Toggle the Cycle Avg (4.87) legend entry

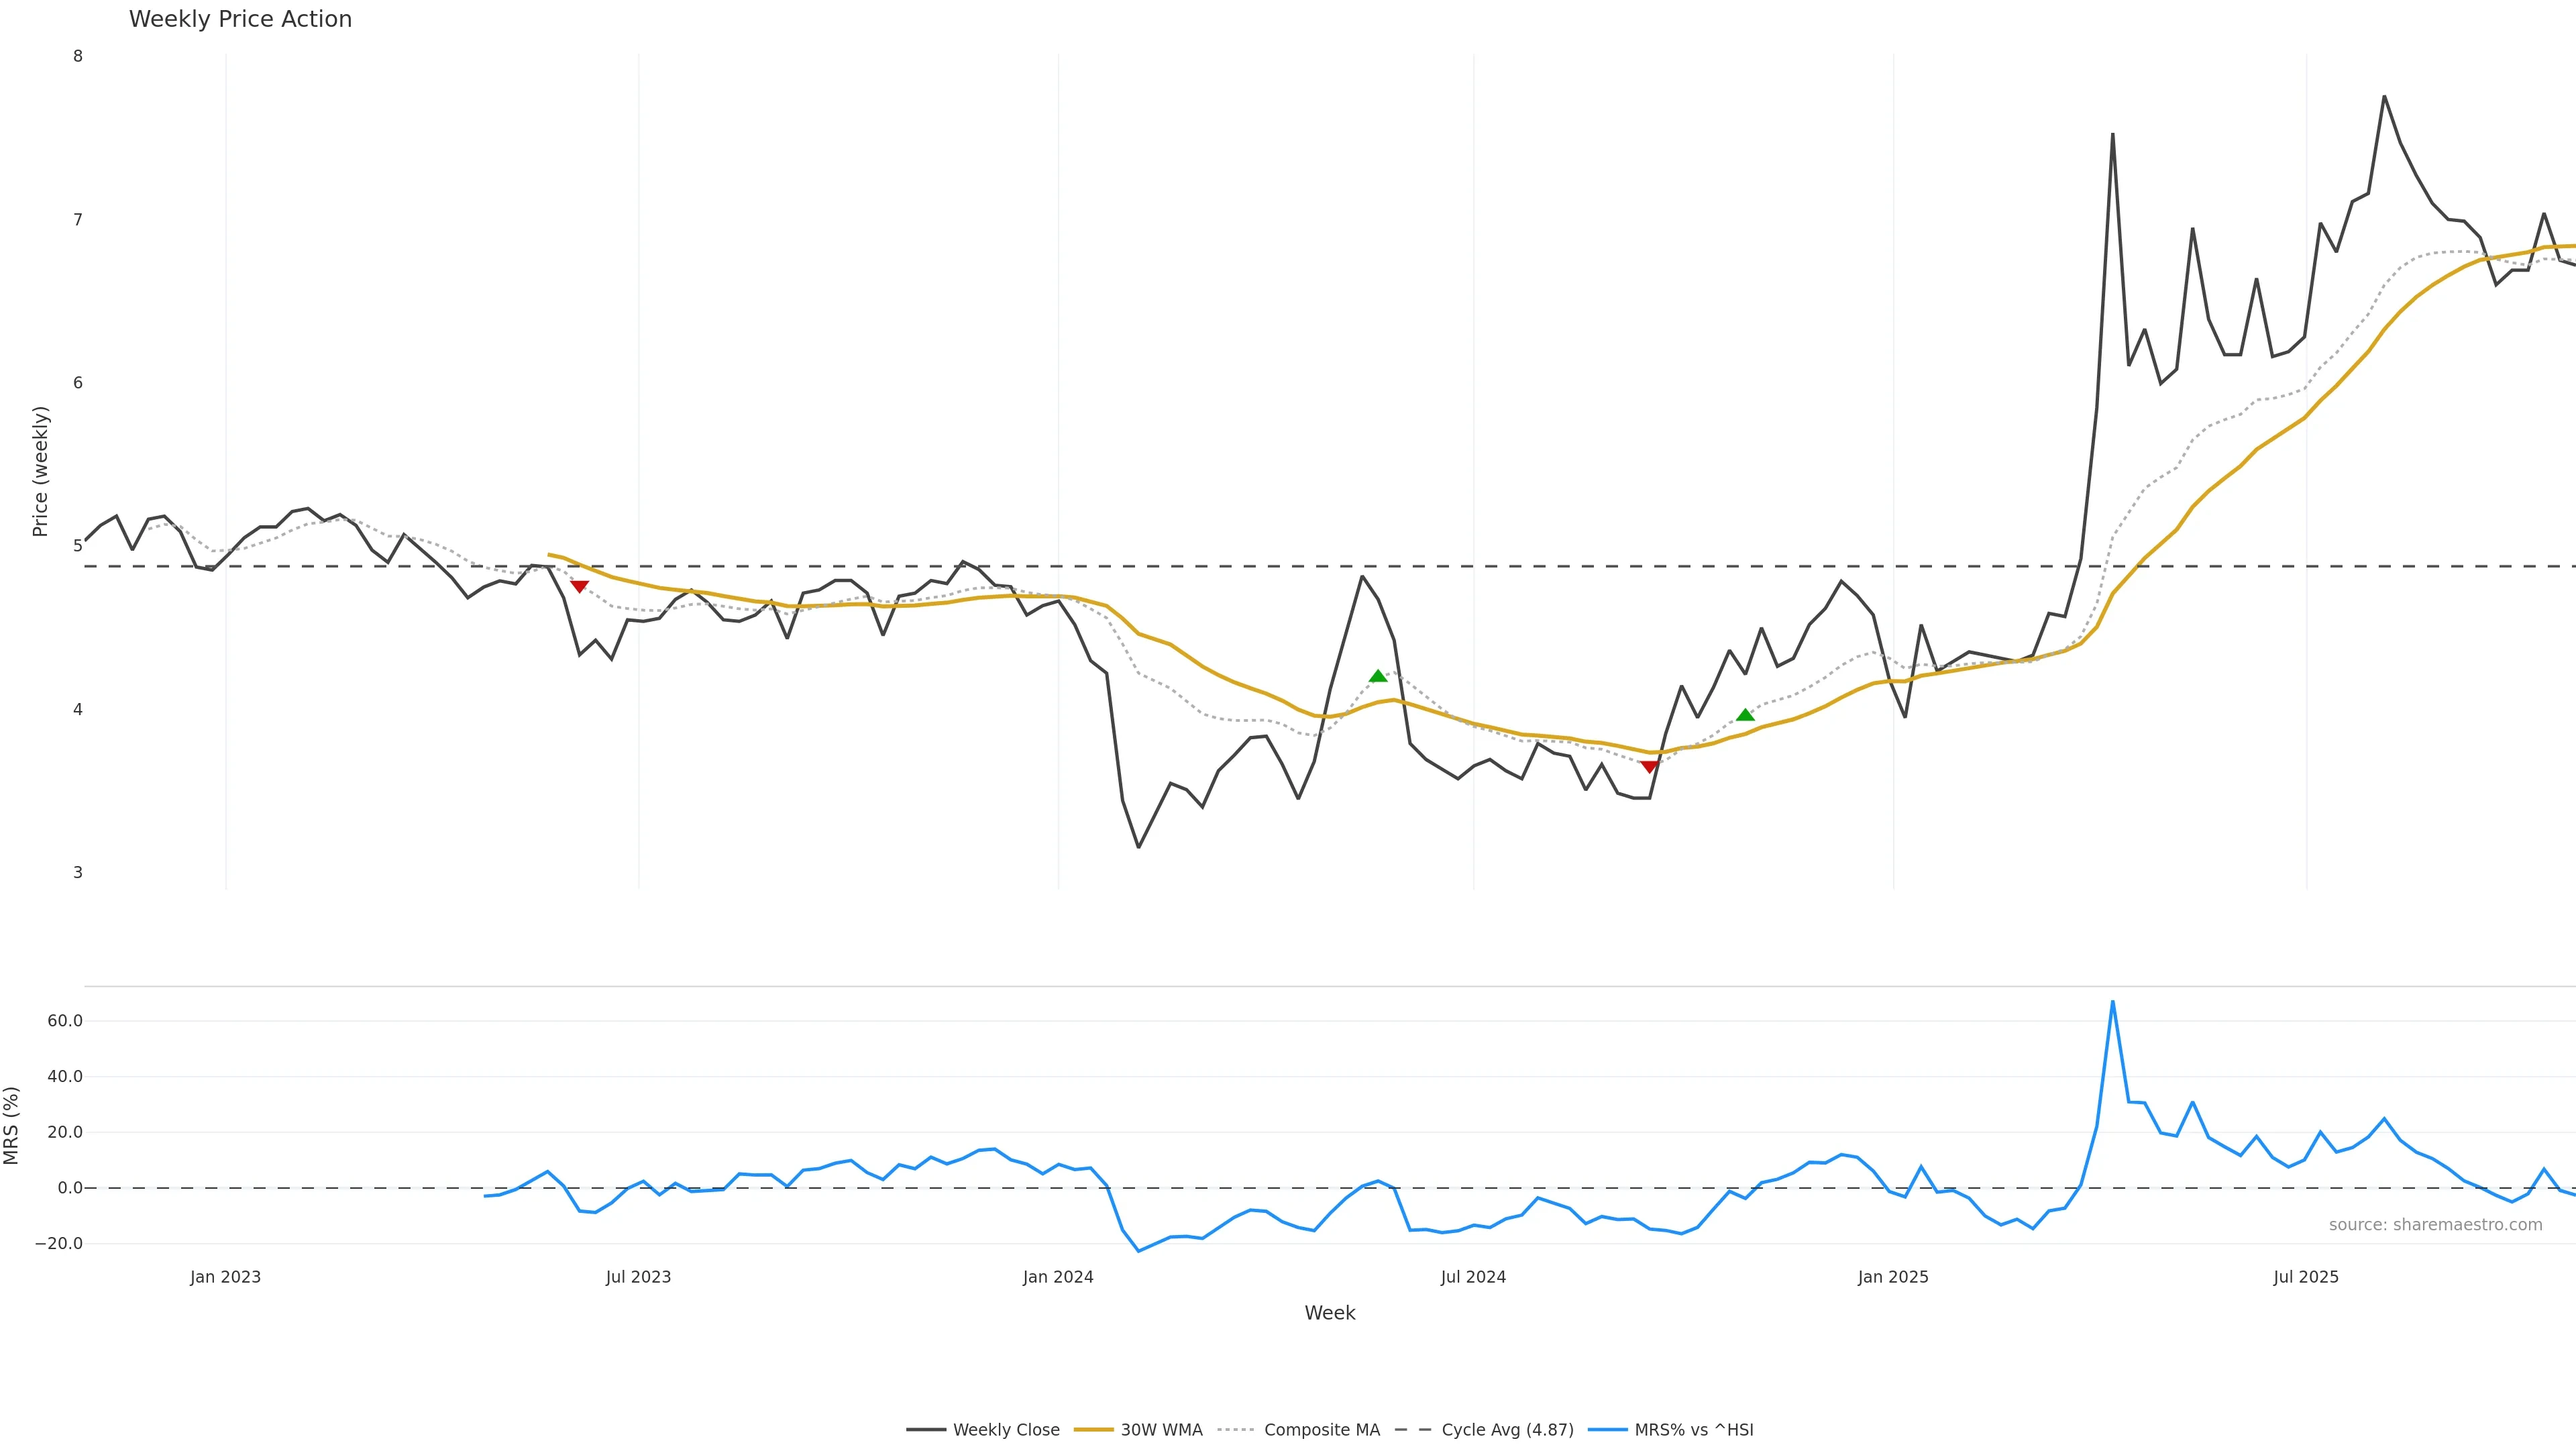(x=1507, y=1430)
